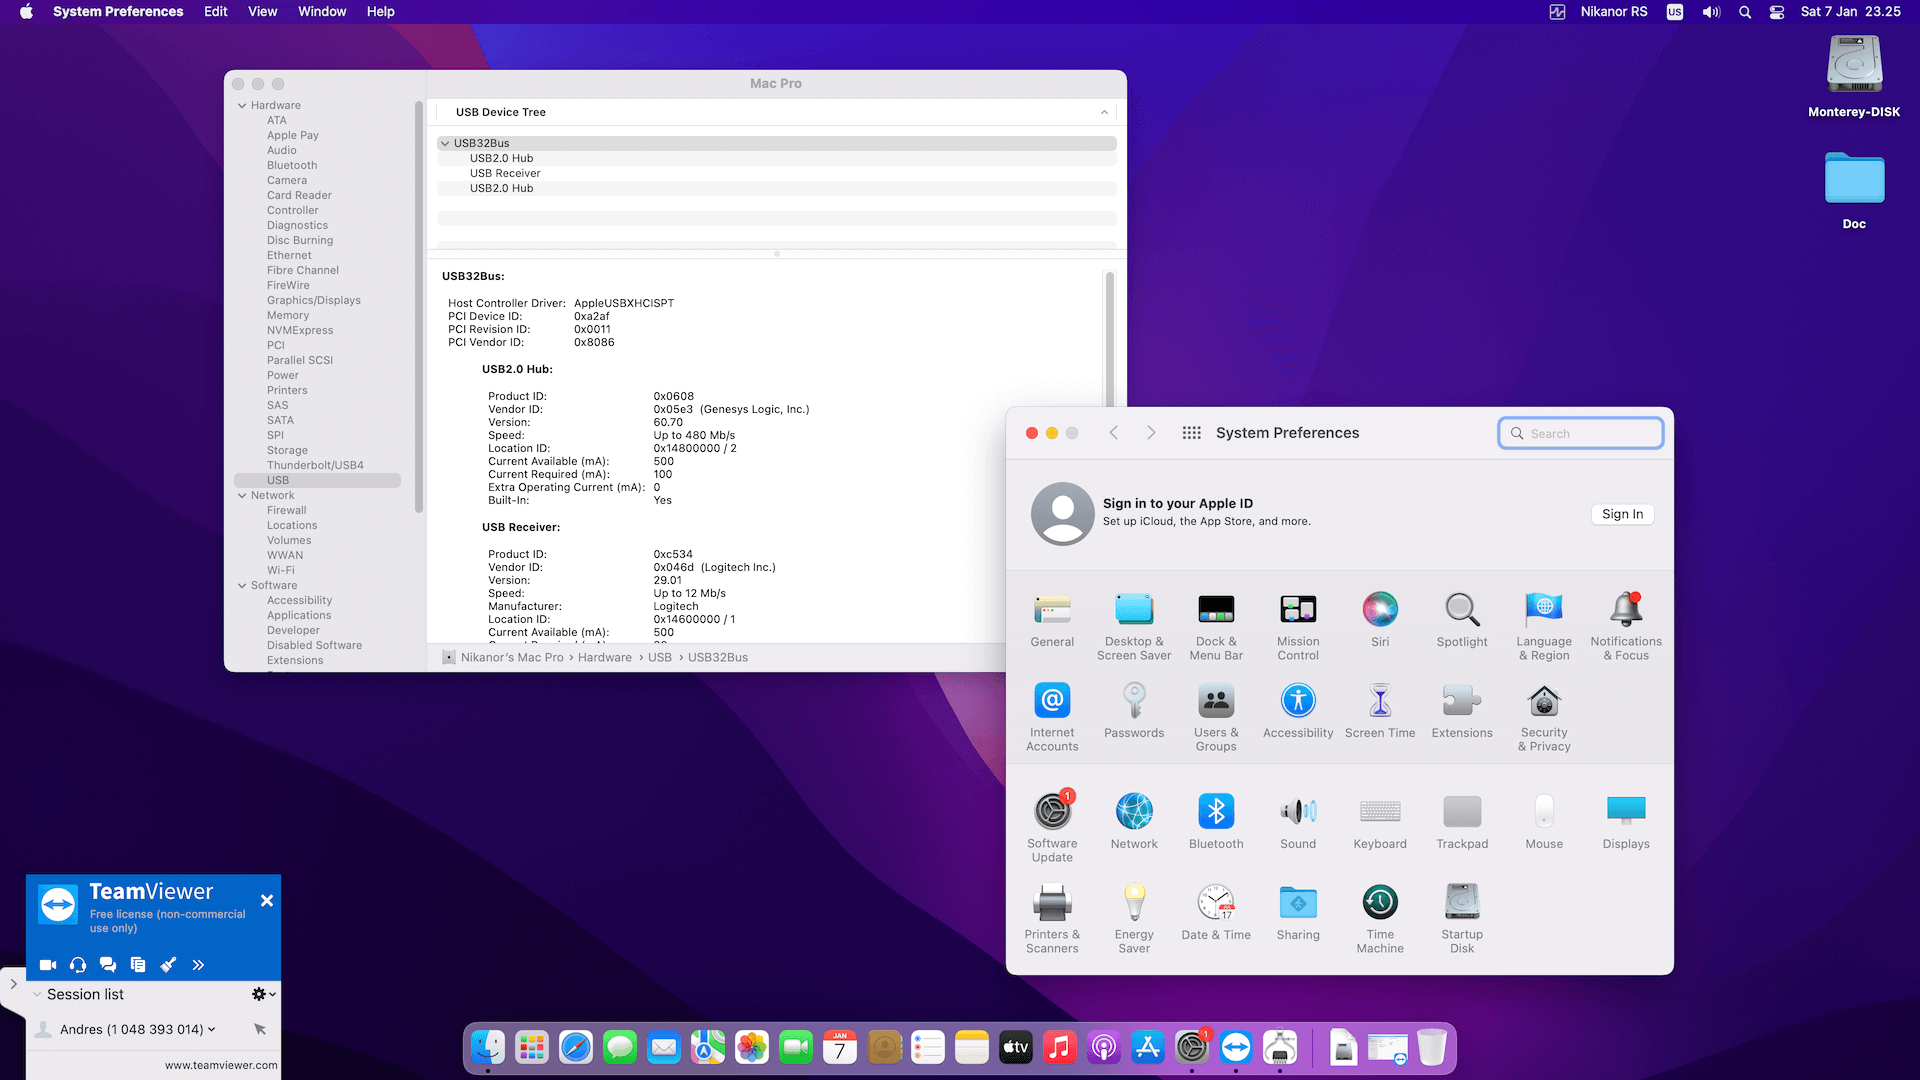Collapse the USB32Bus tree node
This screenshot has height=1080, width=1920.
[x=445, y=144]
